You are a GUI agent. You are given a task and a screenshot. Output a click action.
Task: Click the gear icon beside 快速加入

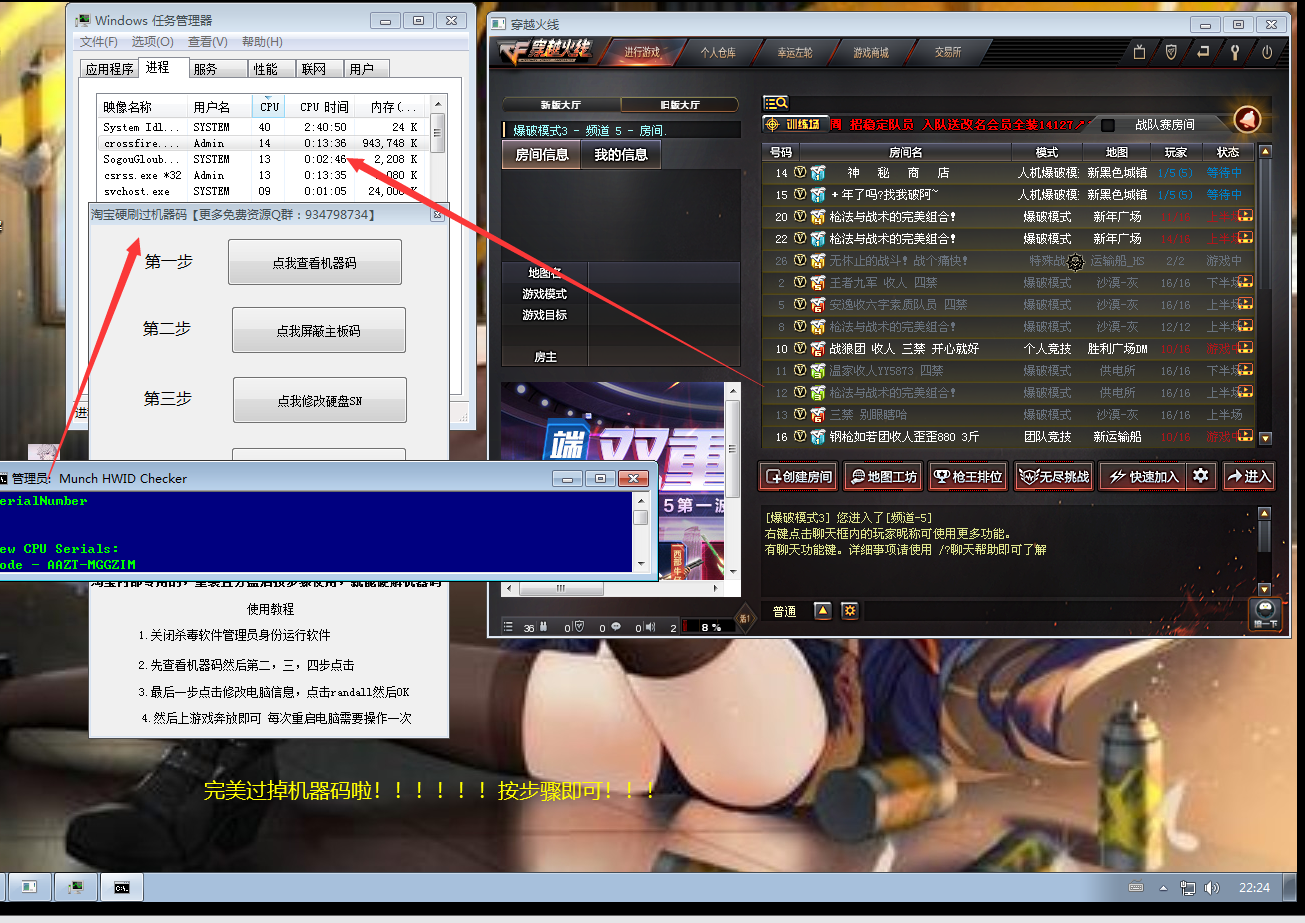(1201, 476)
